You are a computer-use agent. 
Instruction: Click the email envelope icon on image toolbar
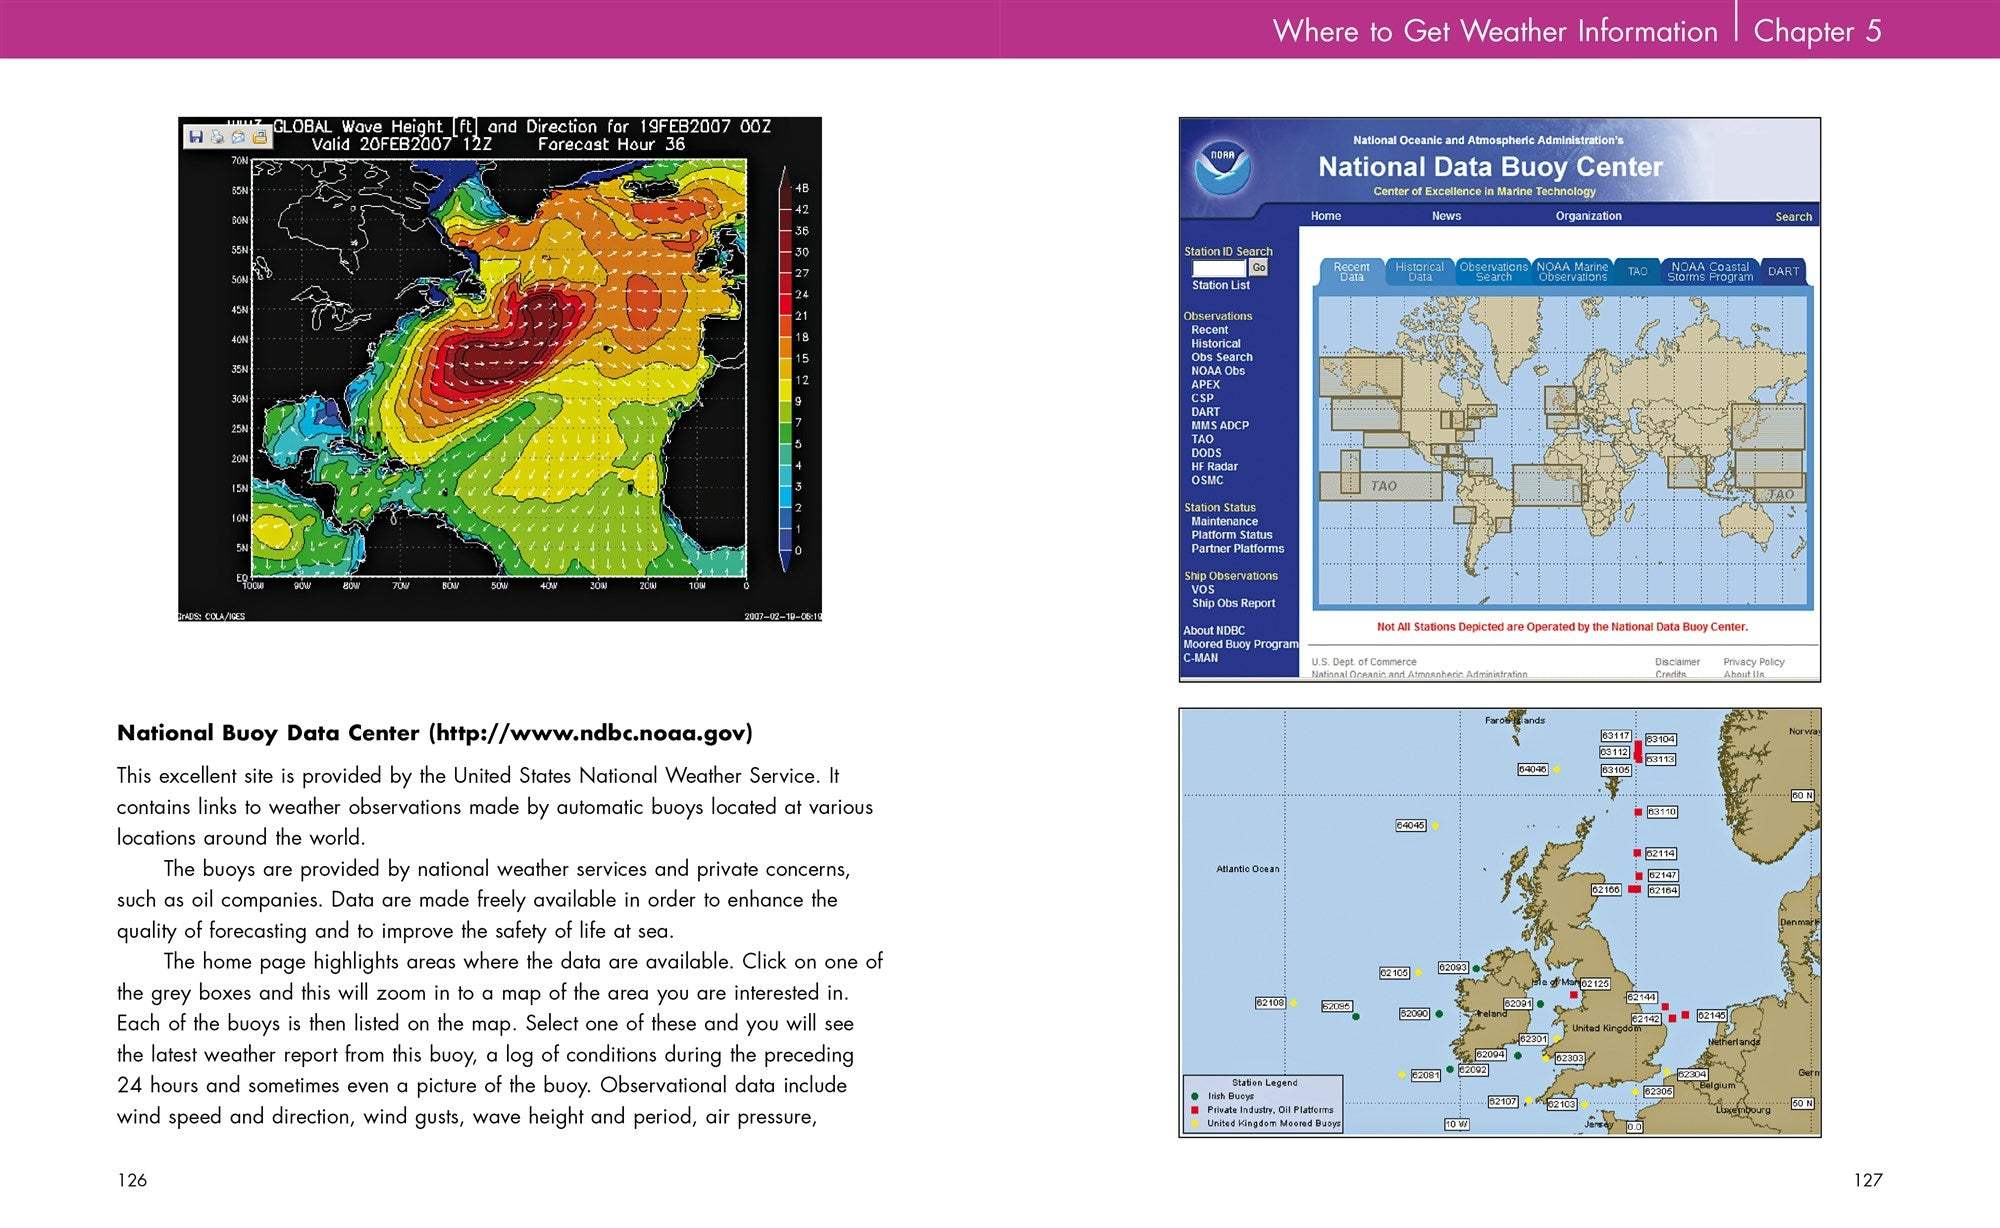pyautogui.click(x=238, y=137)
